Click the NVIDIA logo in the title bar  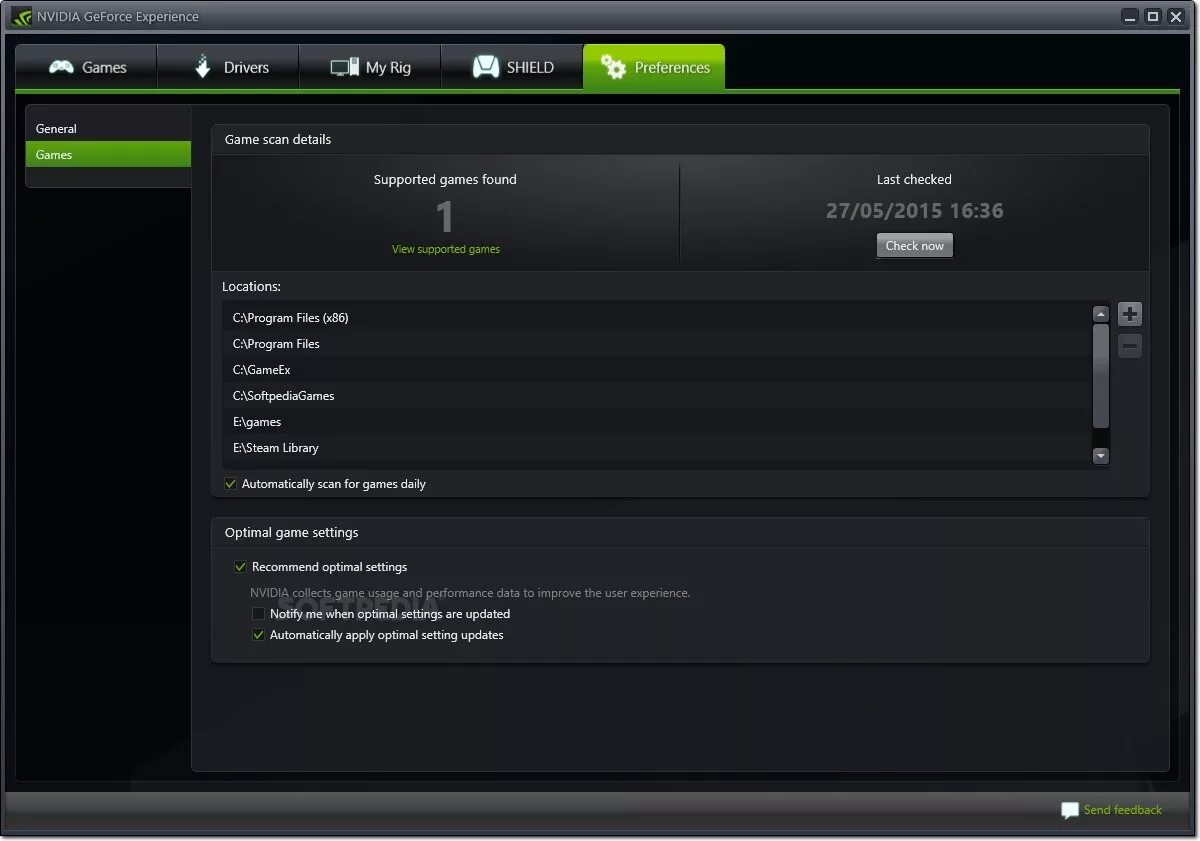click(21, 16)
